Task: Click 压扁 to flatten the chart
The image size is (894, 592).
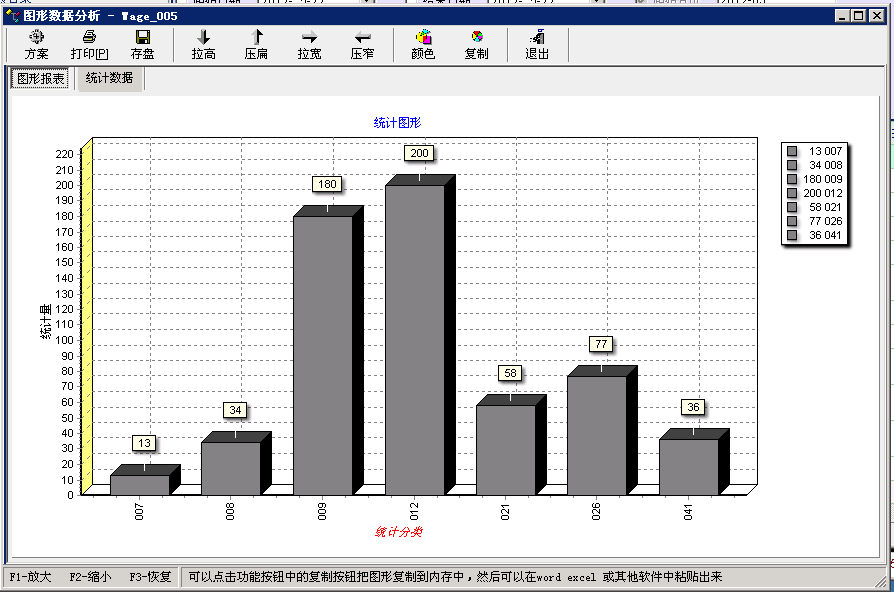Action: coord(256,44)
